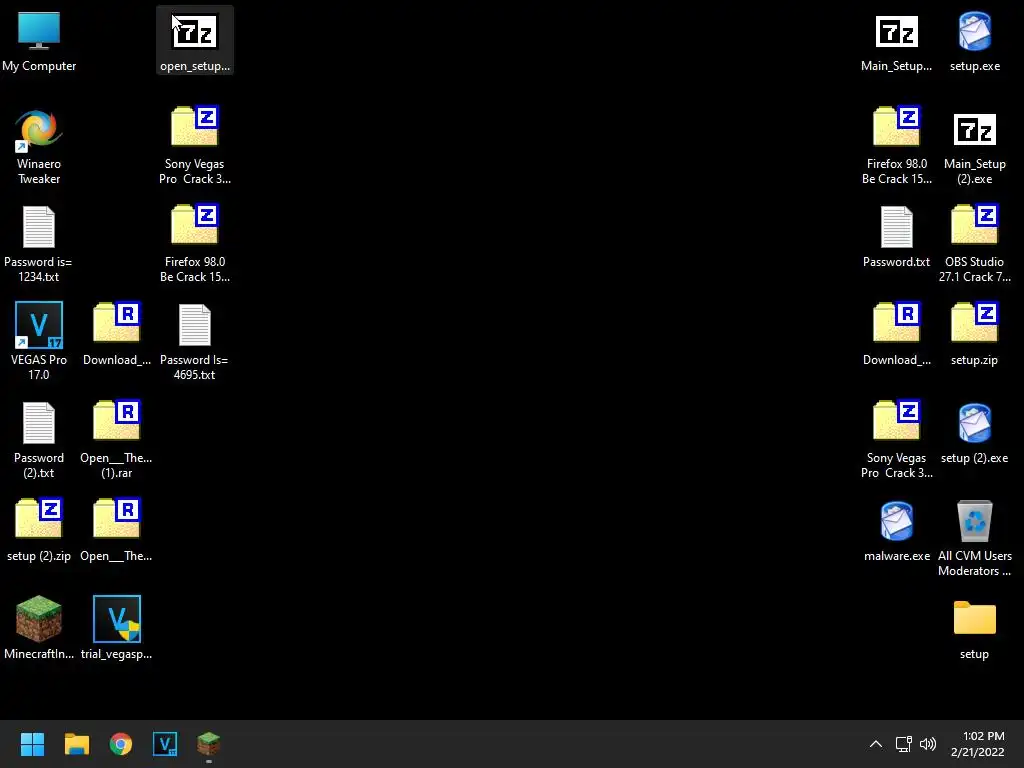This screenshot has width=1024, height=768.
Task: Open network status in system tray
Action: click(x=903, y=744)
